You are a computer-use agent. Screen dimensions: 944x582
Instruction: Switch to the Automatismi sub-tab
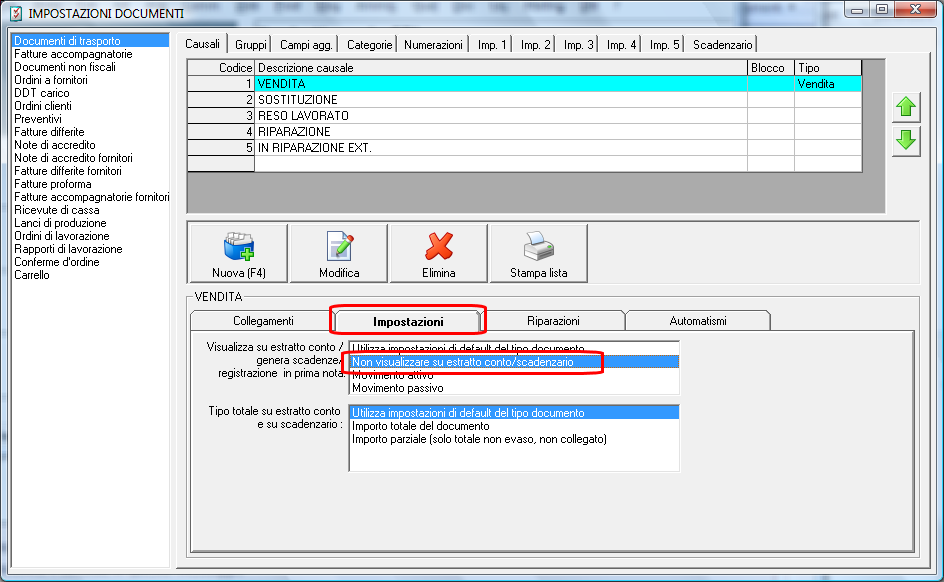(x=698, y=321)
